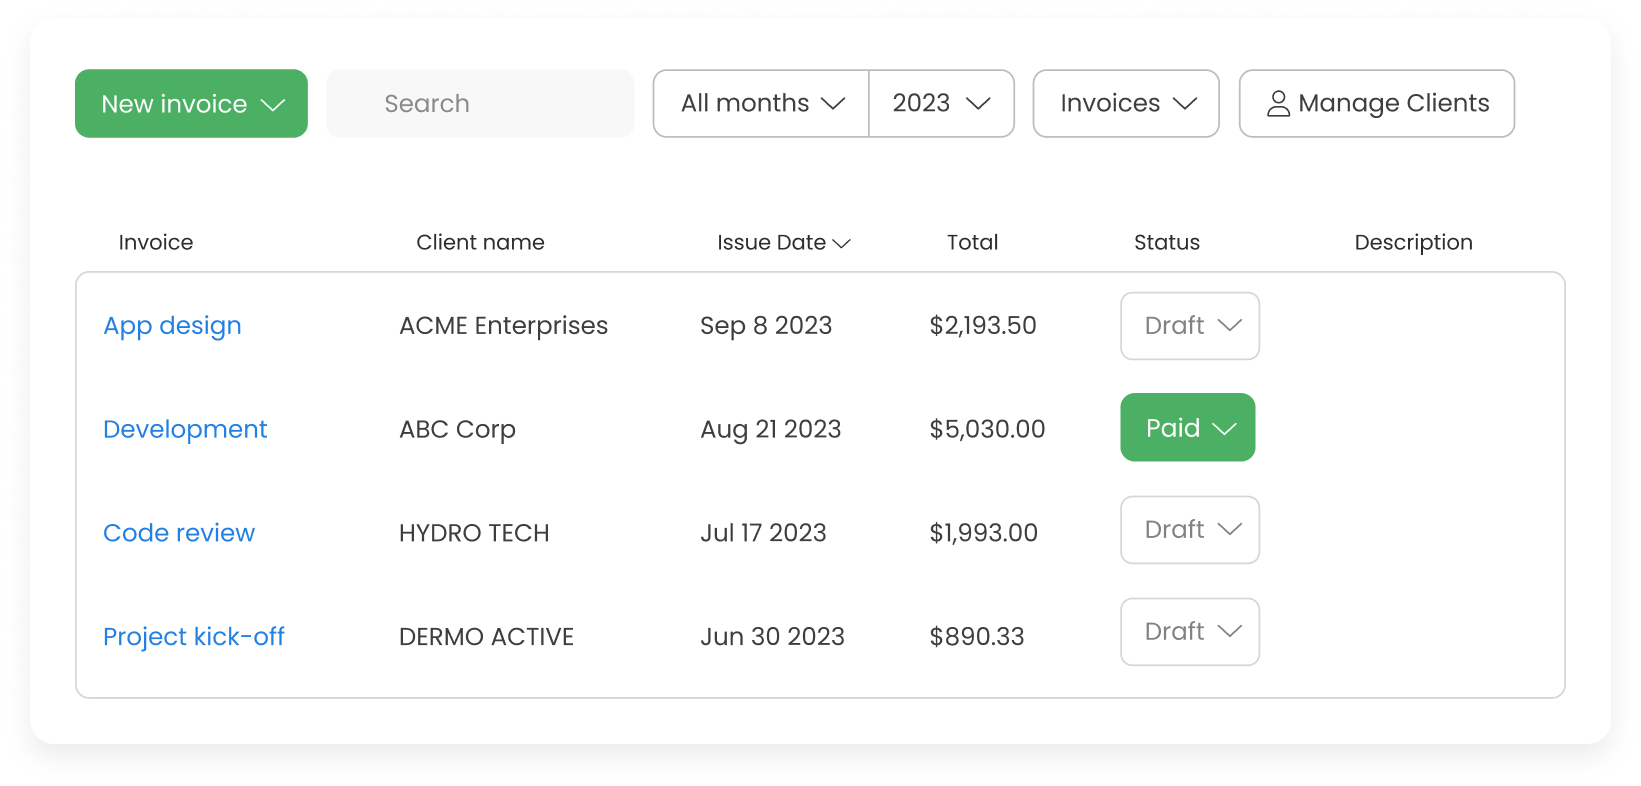Screen dimensions: 1641x786
Task: Click the Aug 21 2023 date cell
Action: pyautogui.click(x=770, y=429)
